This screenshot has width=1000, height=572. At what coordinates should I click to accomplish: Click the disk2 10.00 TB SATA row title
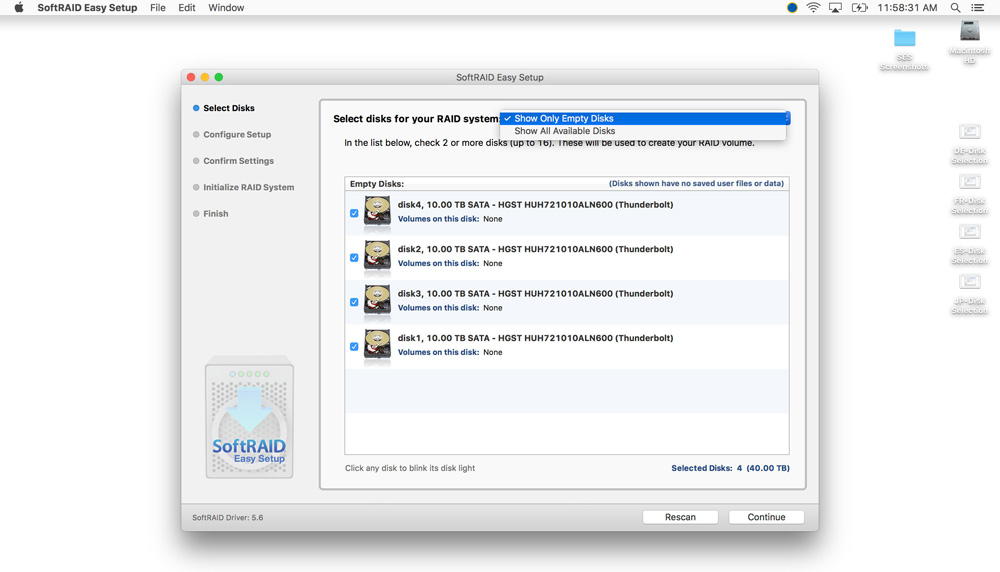pos(535,249)
